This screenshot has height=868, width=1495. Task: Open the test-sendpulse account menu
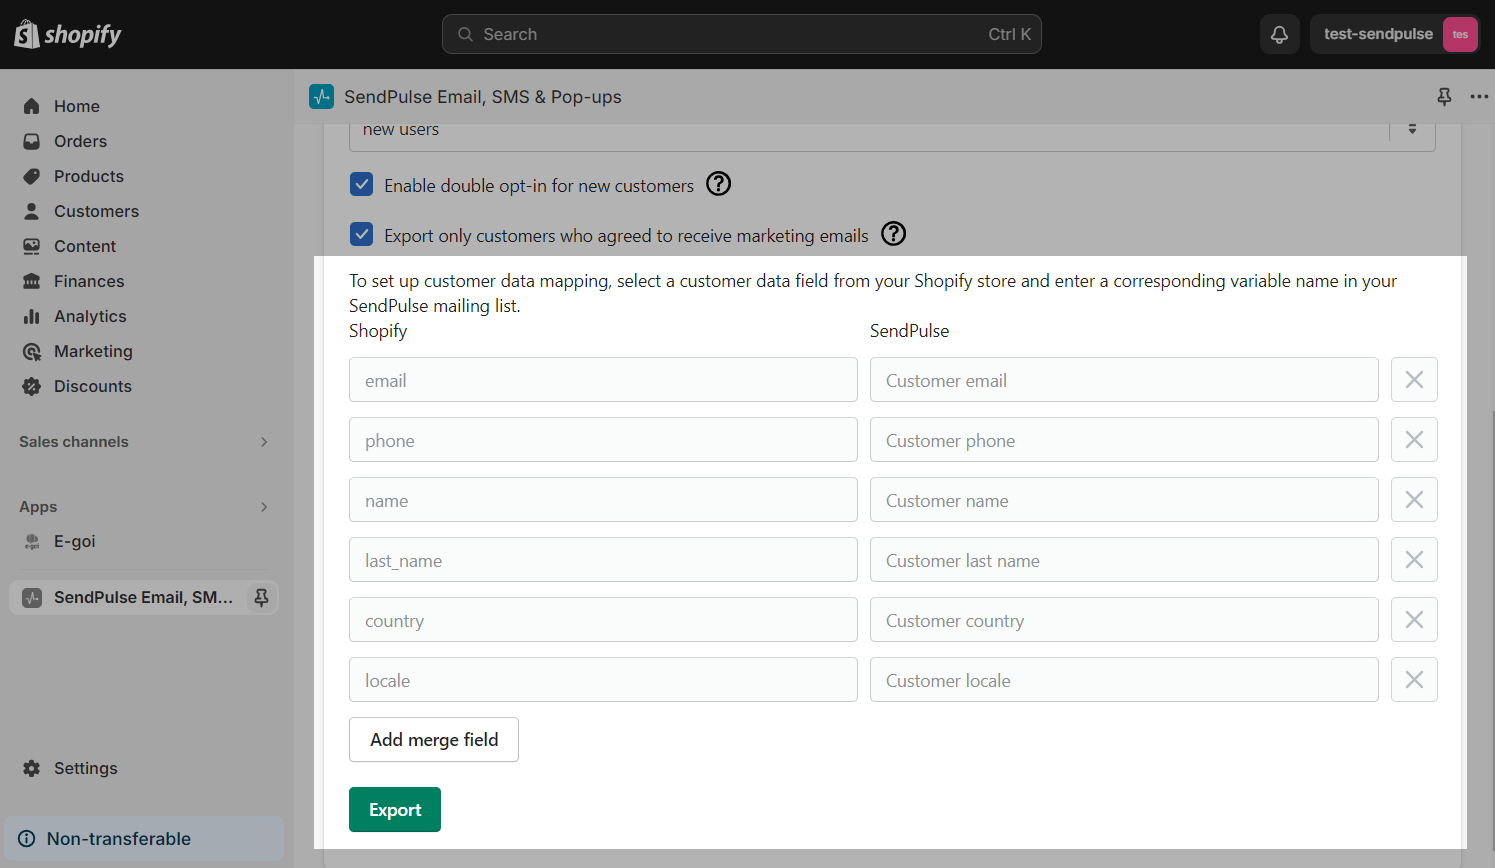(x=1395, y=34)
